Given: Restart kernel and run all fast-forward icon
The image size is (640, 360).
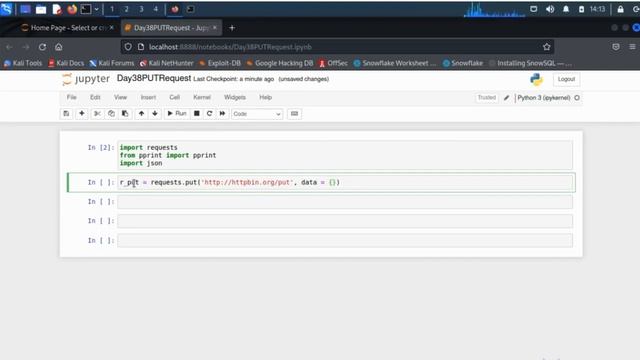Looking at the screenshot, I should (222, 113).
